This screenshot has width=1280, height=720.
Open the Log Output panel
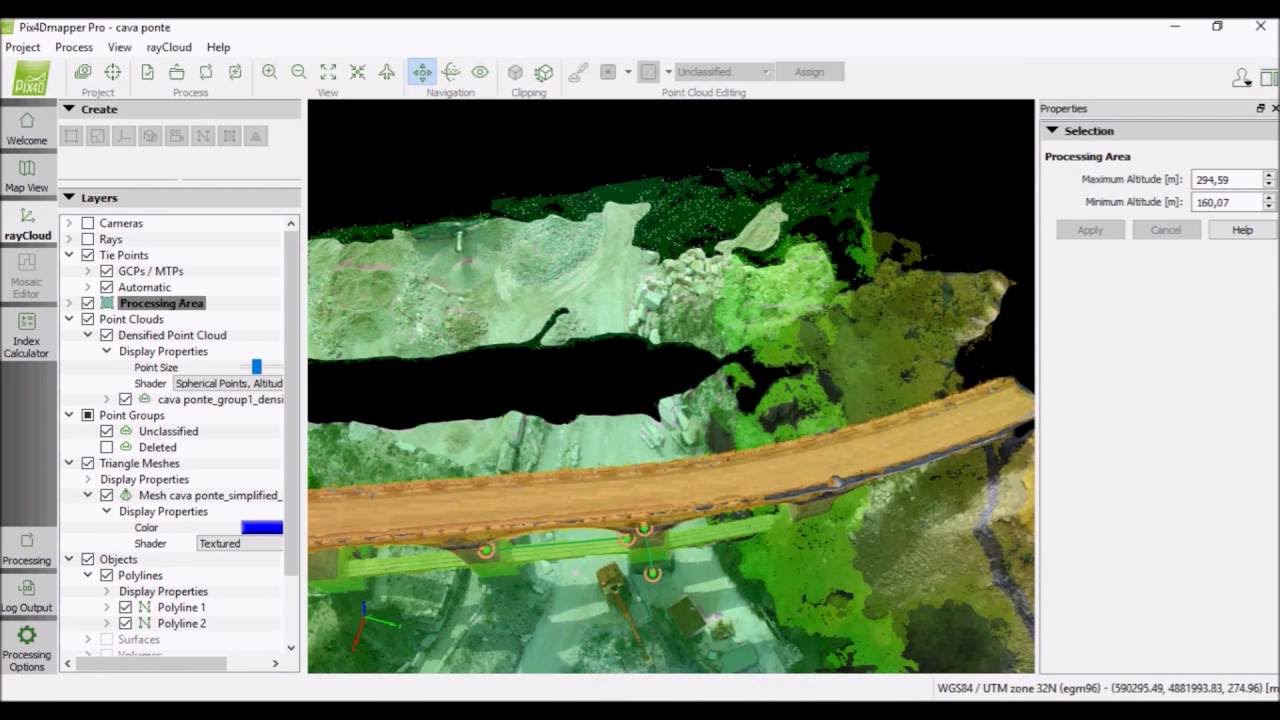click(27, 596)
